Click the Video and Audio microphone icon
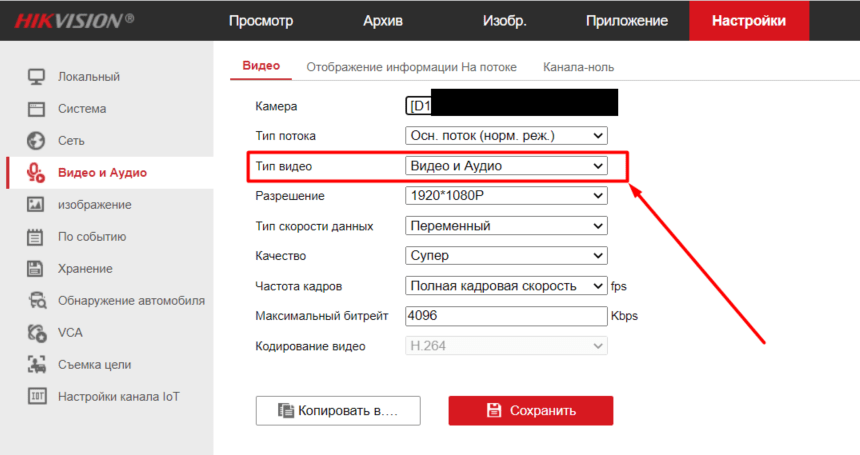The image size is (860, 455). click(x=37, y=173)
